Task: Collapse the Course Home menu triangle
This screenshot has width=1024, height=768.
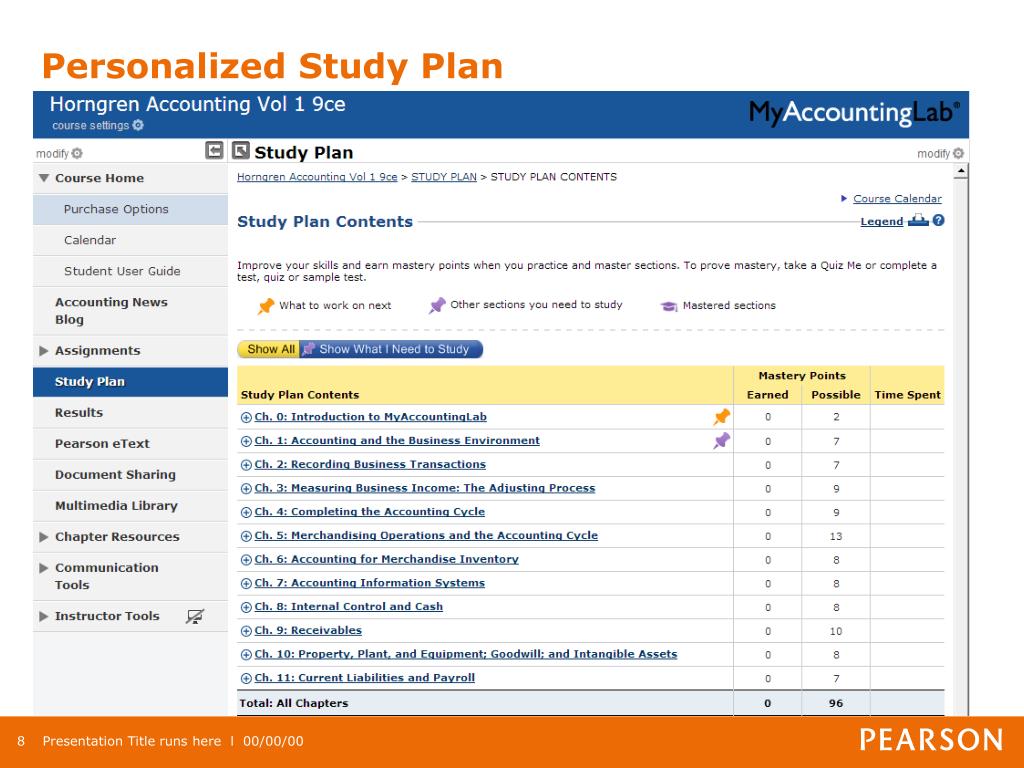Action: tap(44, 178)
